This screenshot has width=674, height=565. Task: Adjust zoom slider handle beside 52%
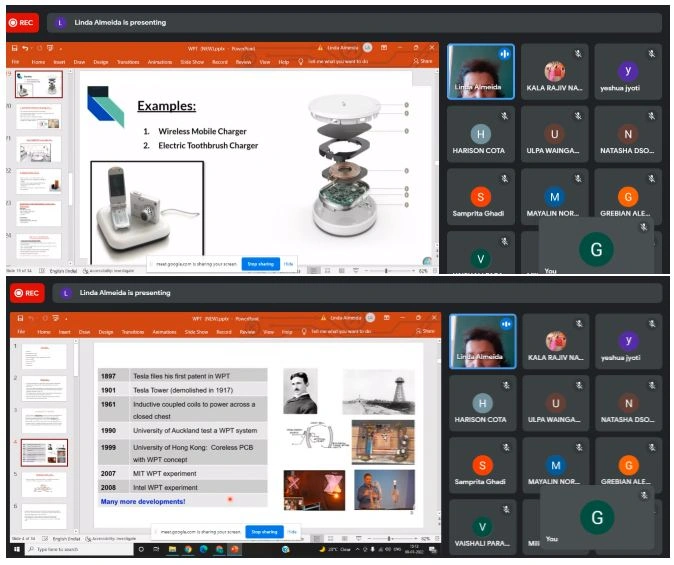389,539
